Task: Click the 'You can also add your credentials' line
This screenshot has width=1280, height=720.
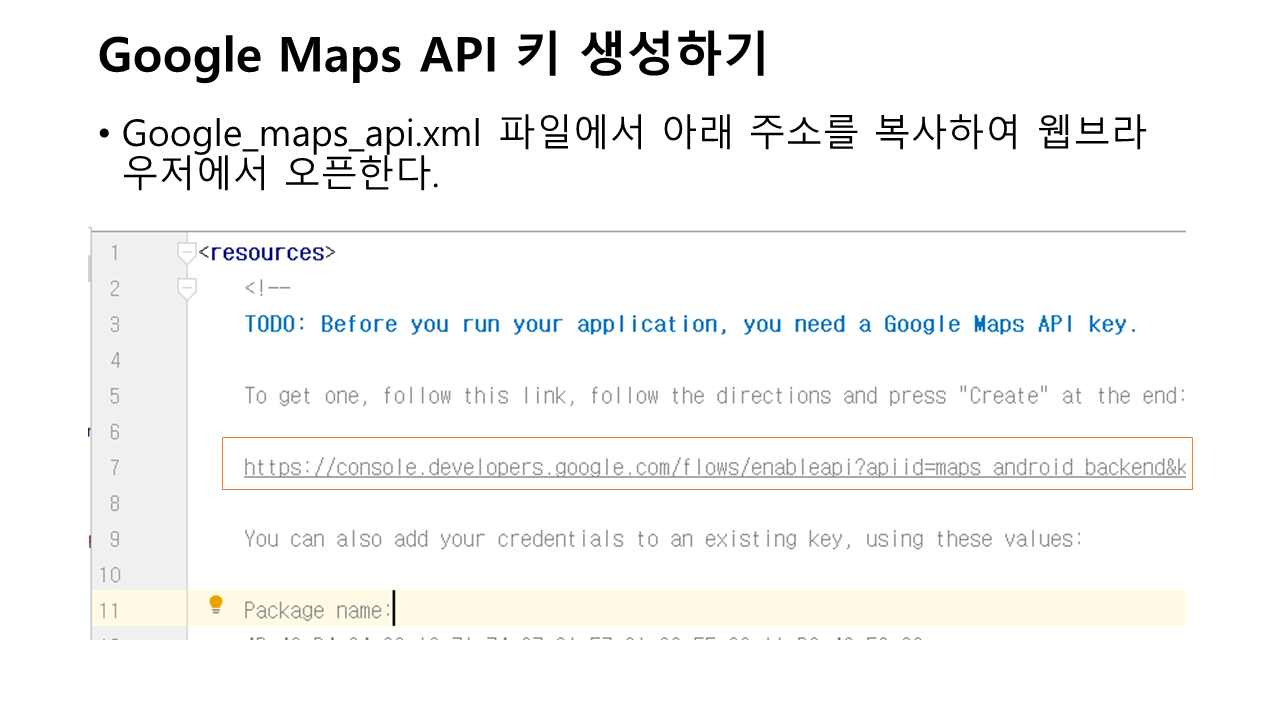Action: pyautogui.click(x=662, y=539)
